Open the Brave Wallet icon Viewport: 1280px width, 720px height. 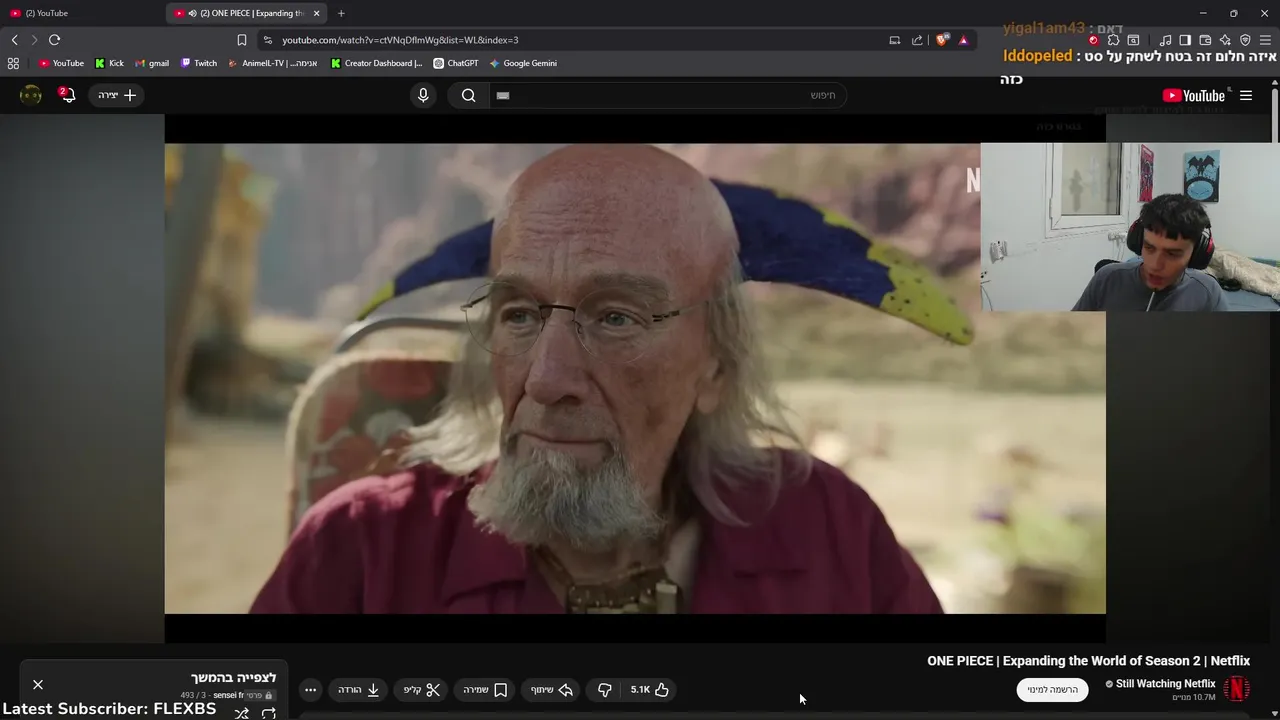click(x=1205, y=40)
